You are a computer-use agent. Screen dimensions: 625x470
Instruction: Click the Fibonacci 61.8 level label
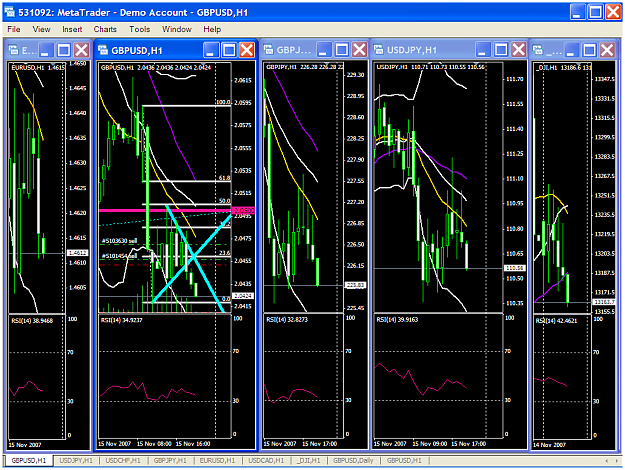pyautogui.click(x=224, y=178)
